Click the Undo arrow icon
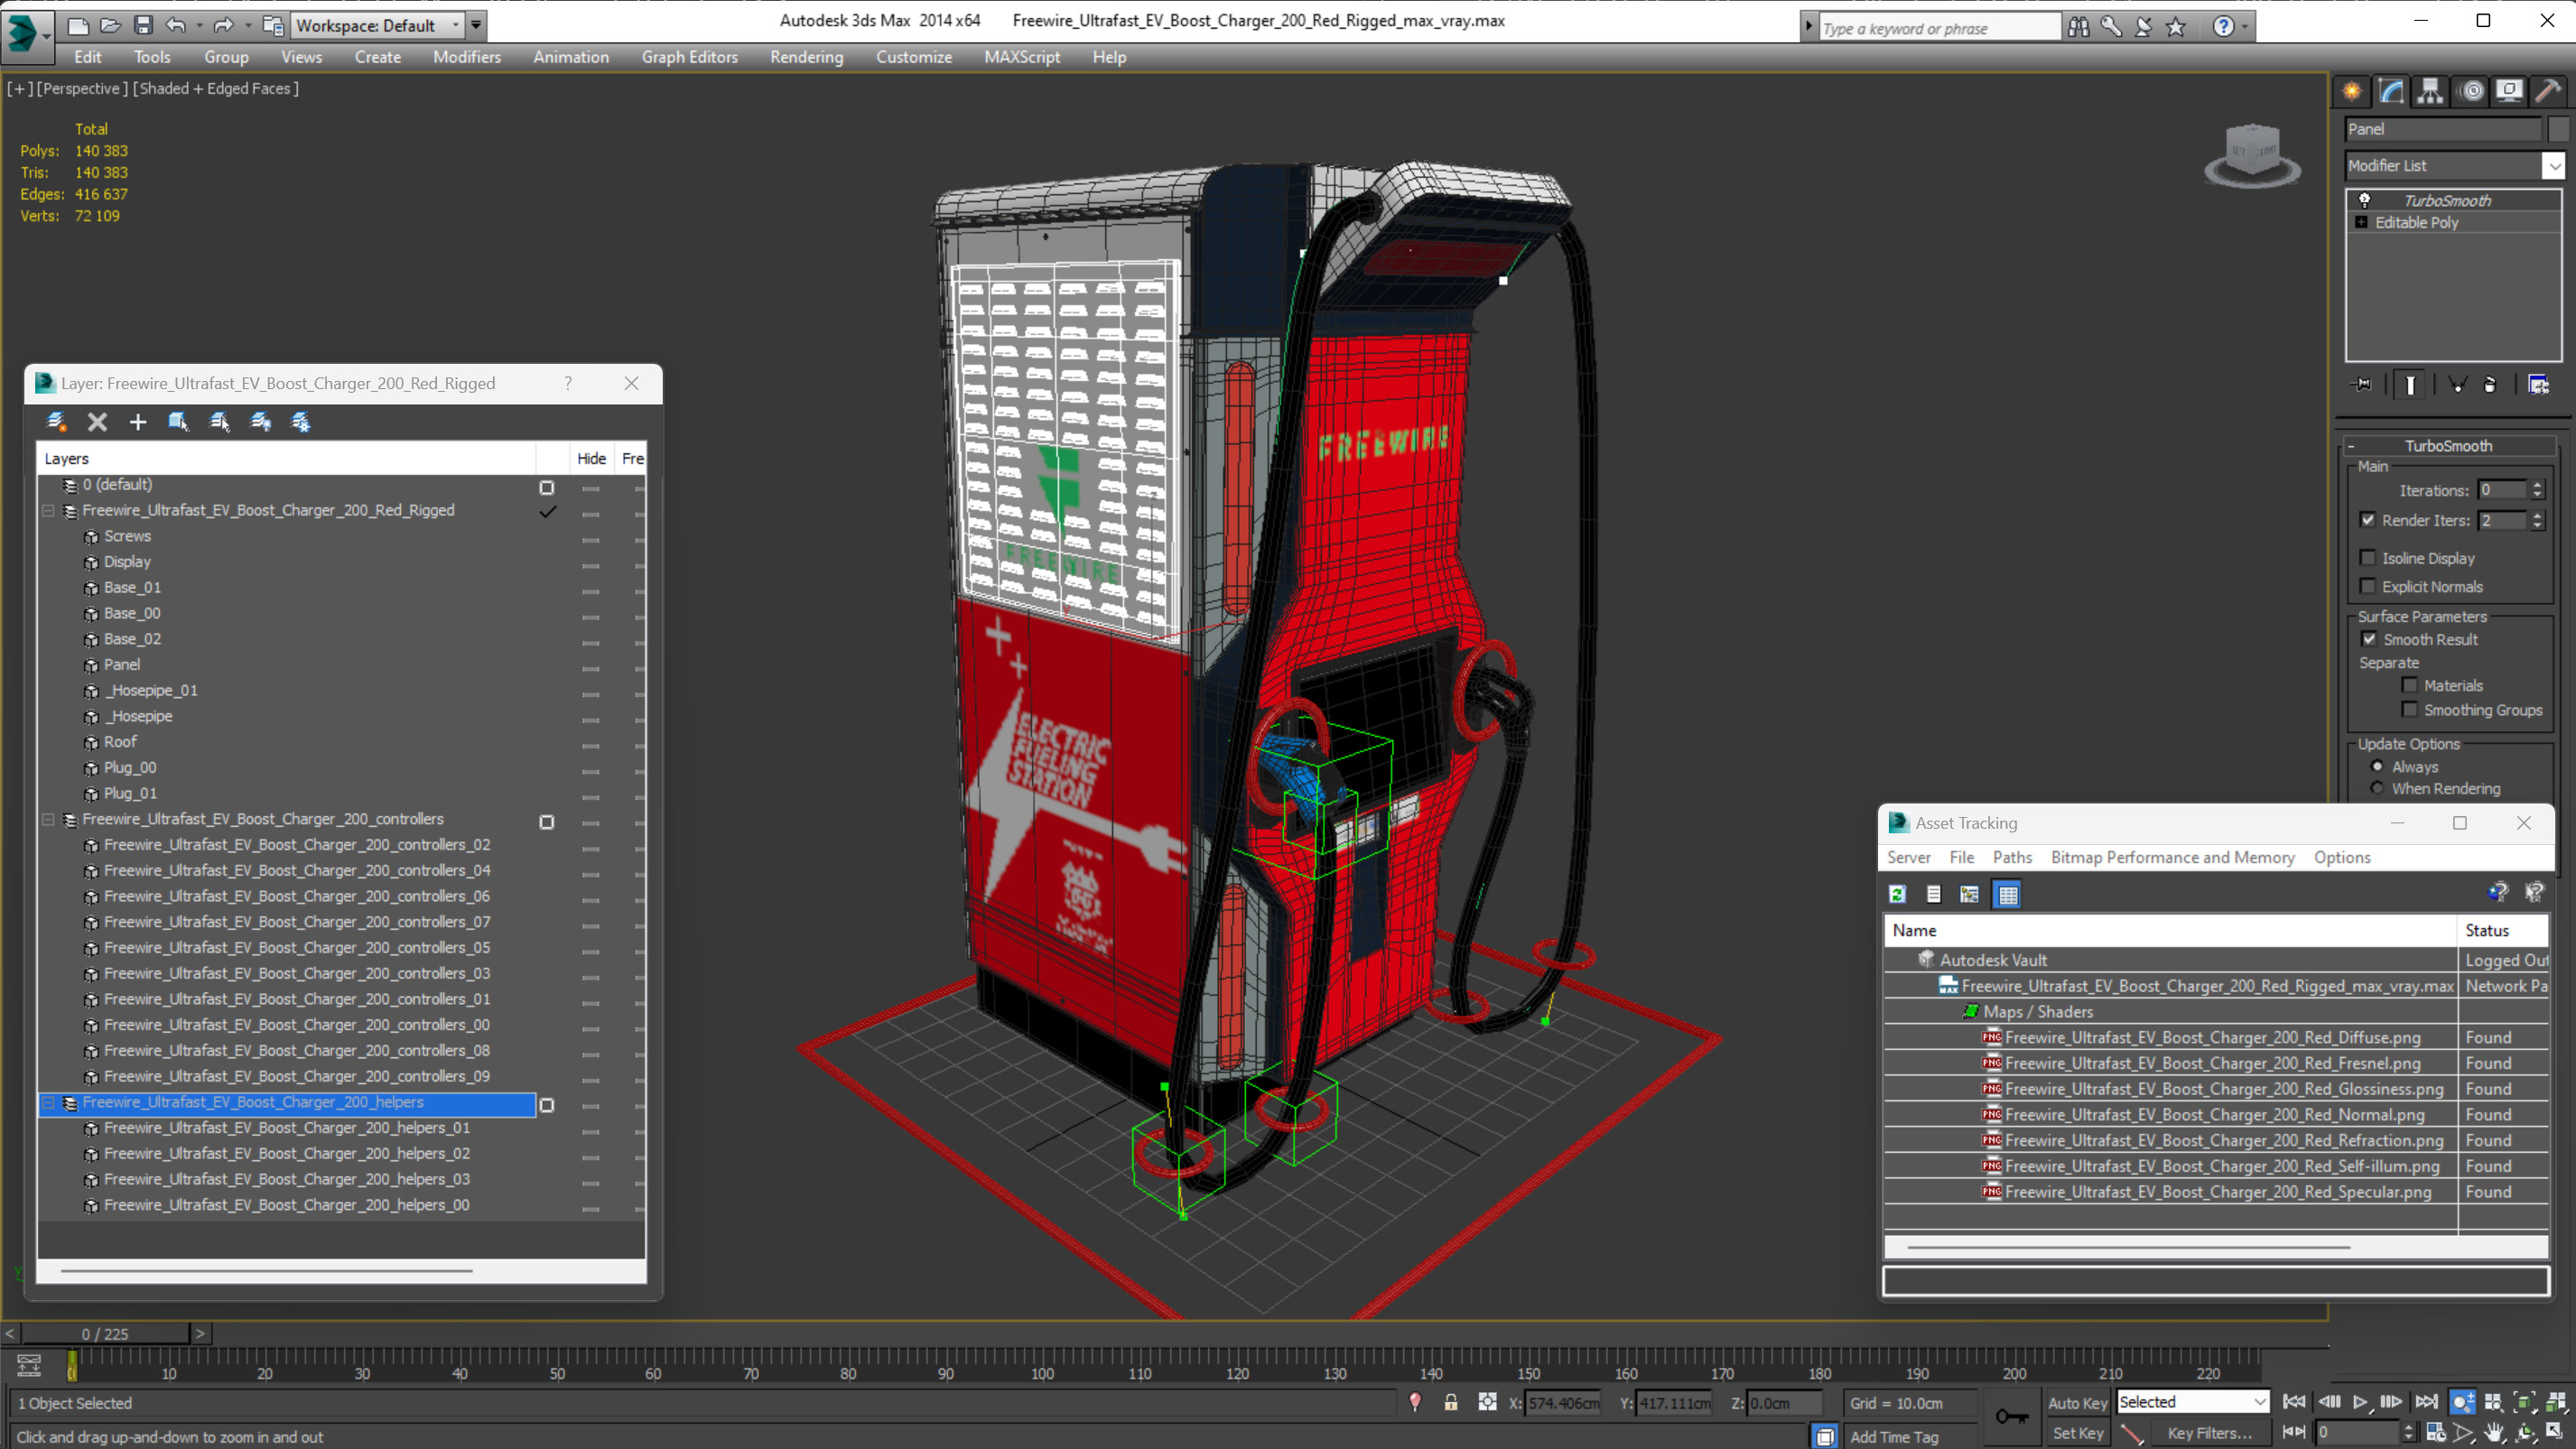2576x1449 pixels. (x=176, y=25)
